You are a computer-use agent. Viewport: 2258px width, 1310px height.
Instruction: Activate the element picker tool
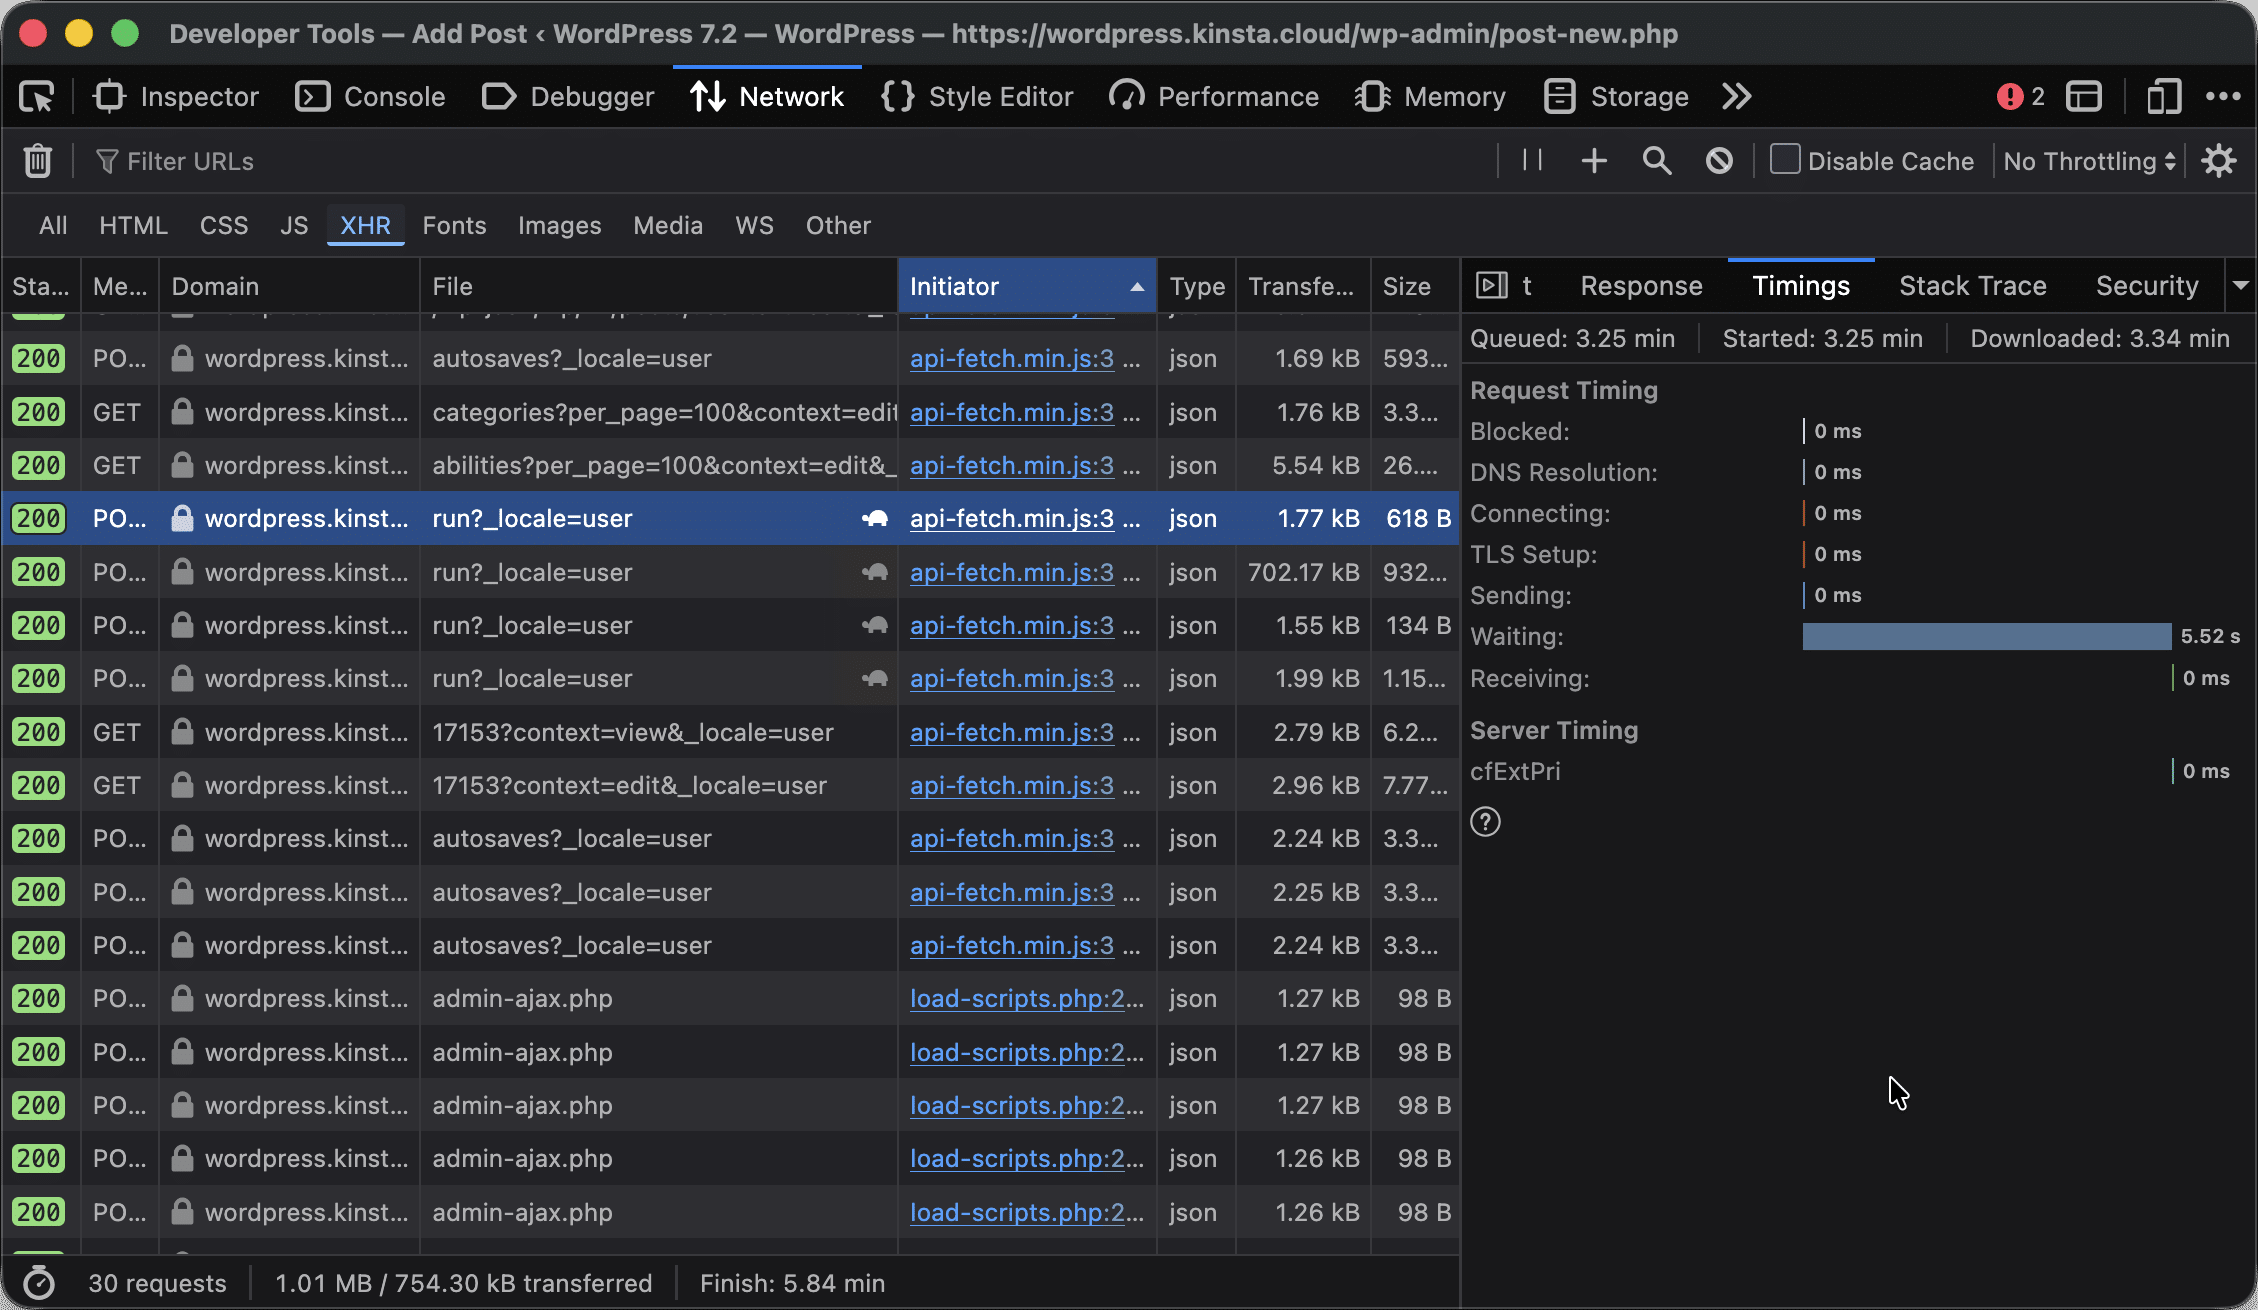37,97
